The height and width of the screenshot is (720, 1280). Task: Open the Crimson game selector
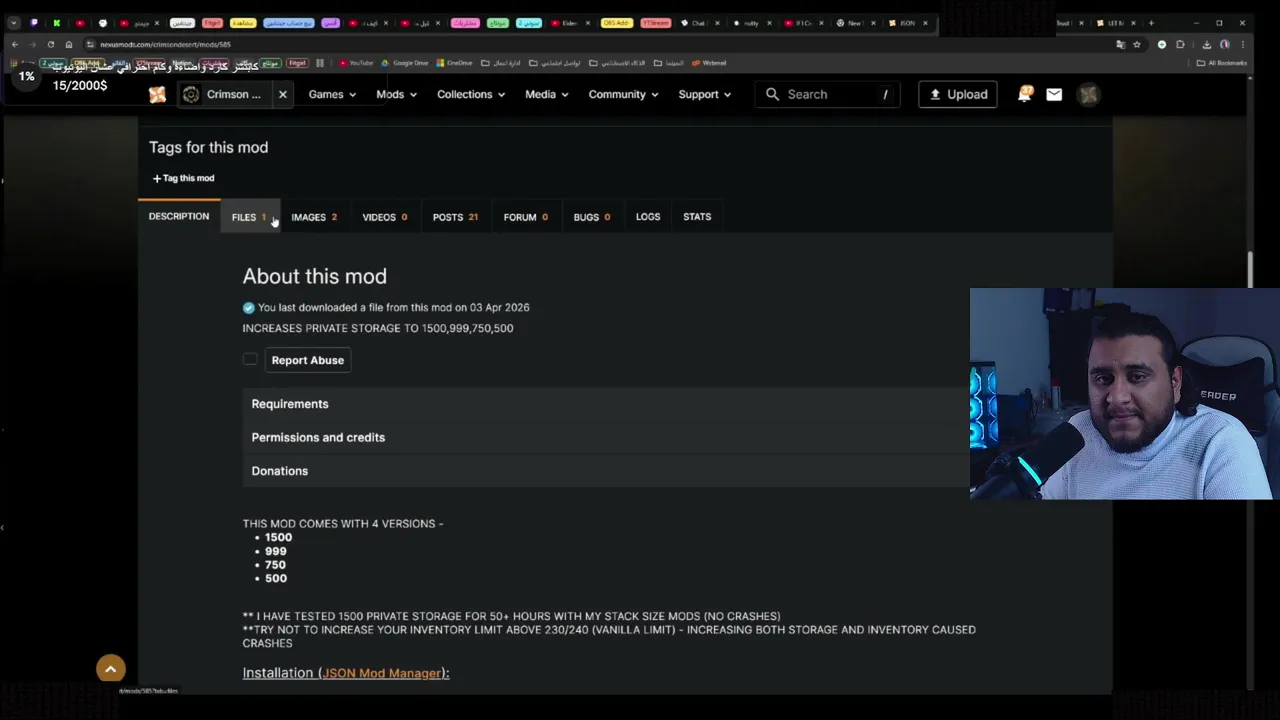223,94
